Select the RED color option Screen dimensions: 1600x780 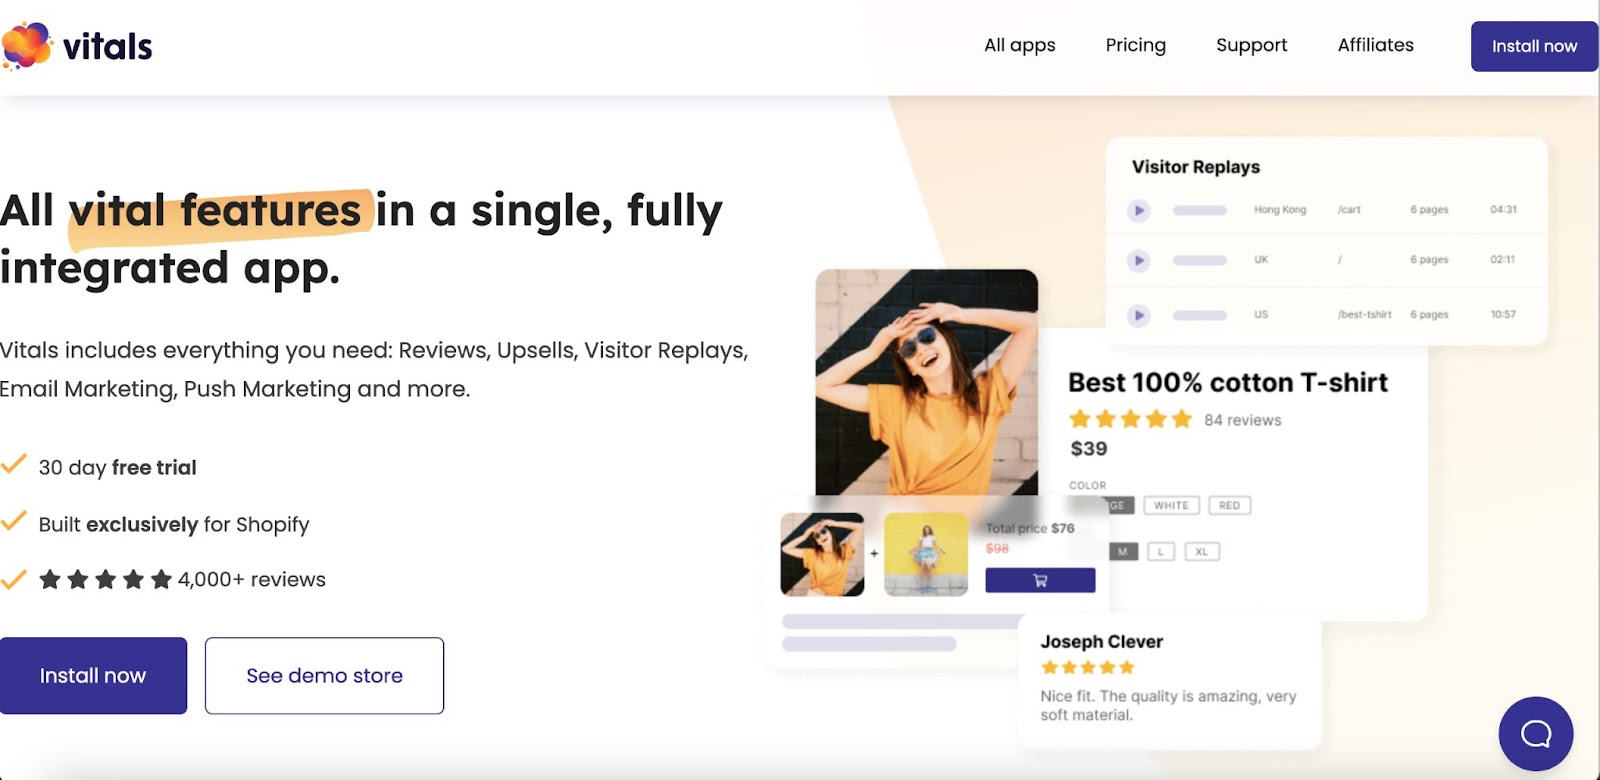point(1229,506)
